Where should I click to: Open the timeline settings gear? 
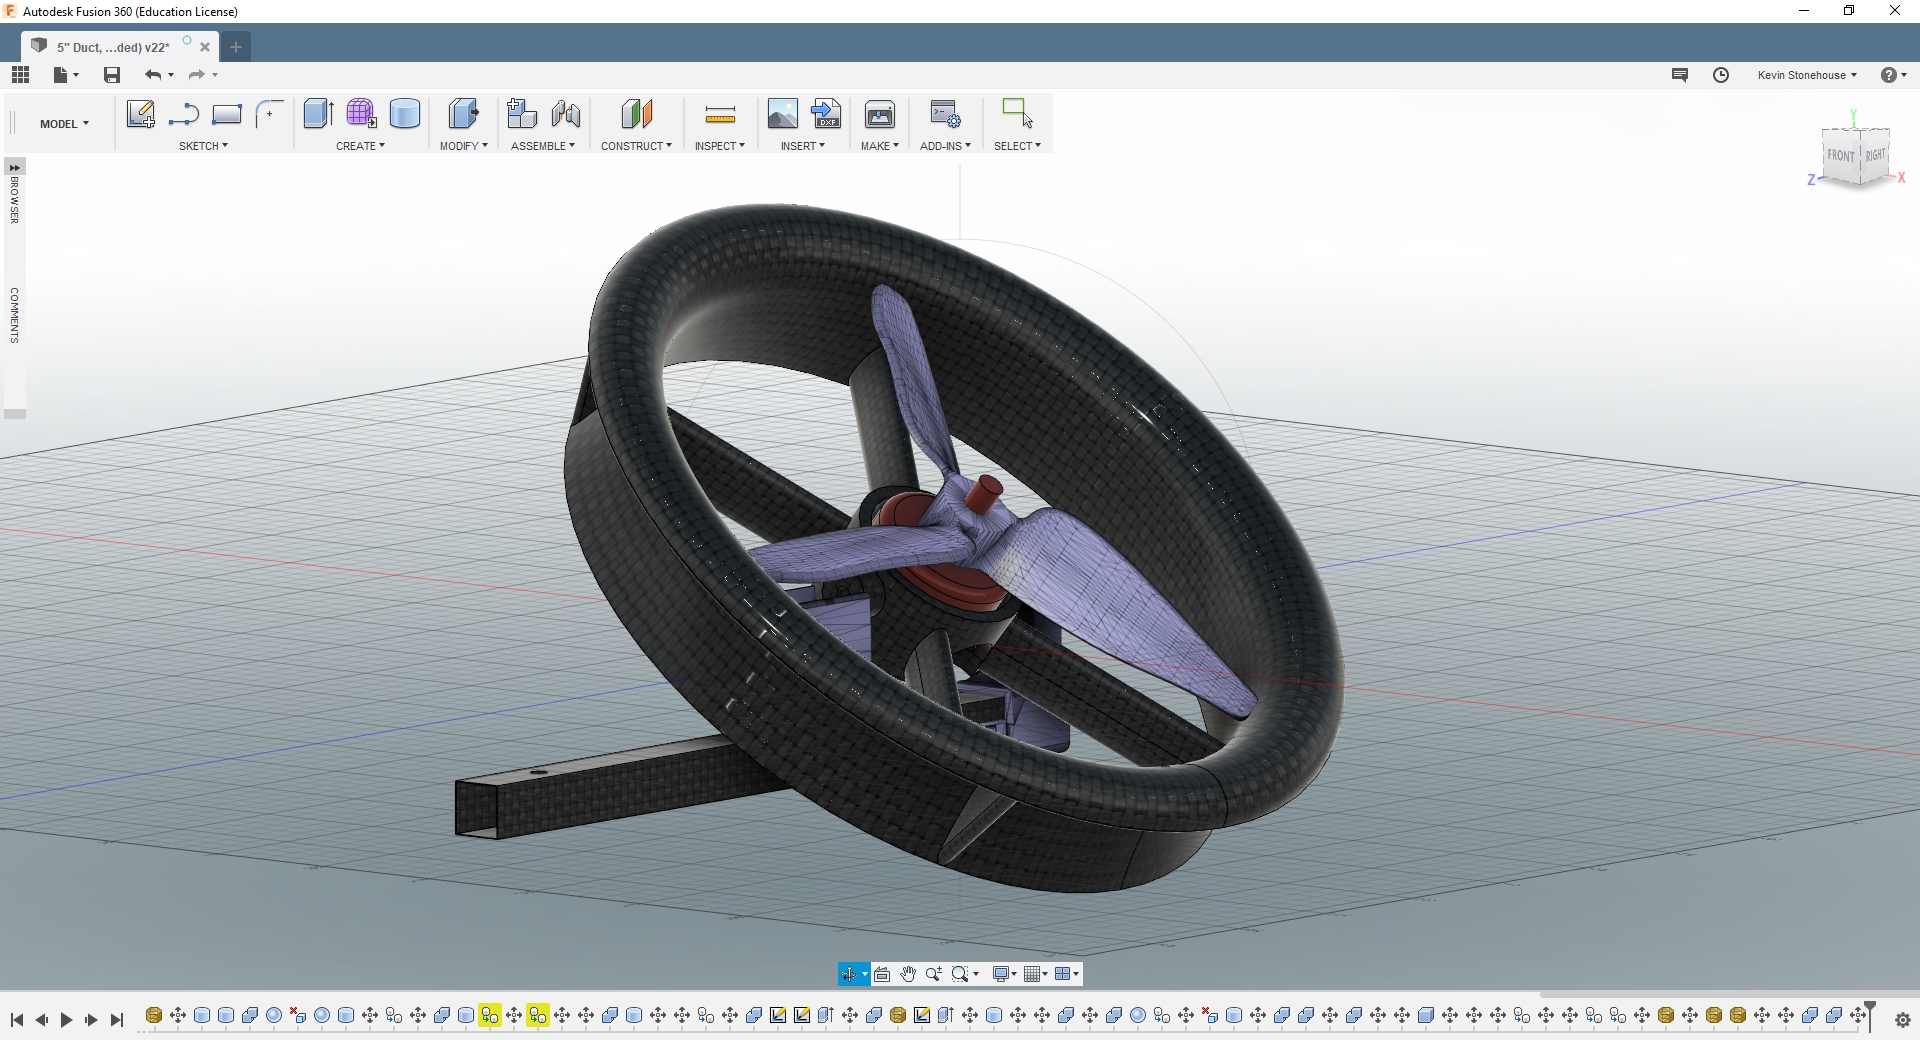1903,1020
